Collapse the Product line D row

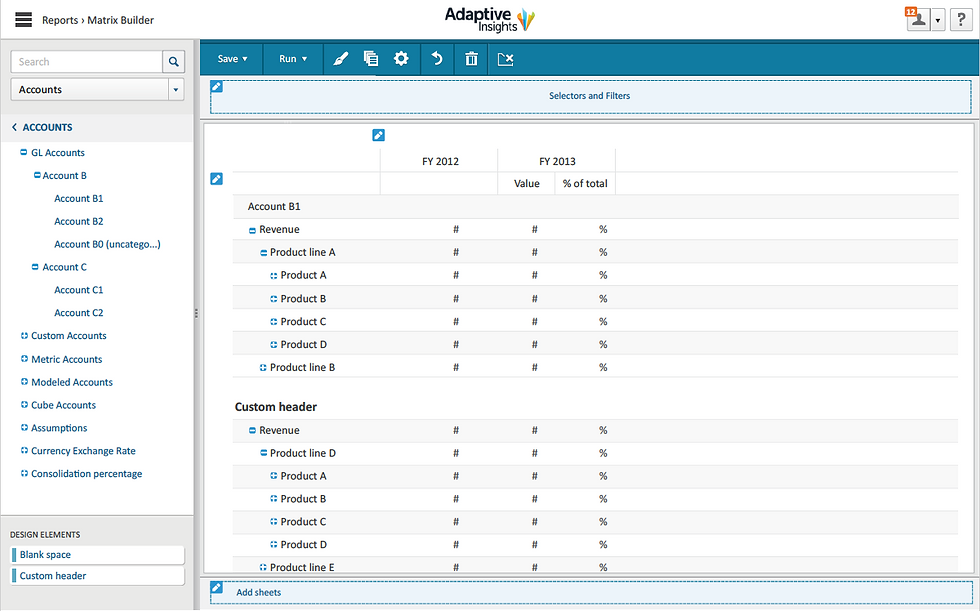point(263,453)
